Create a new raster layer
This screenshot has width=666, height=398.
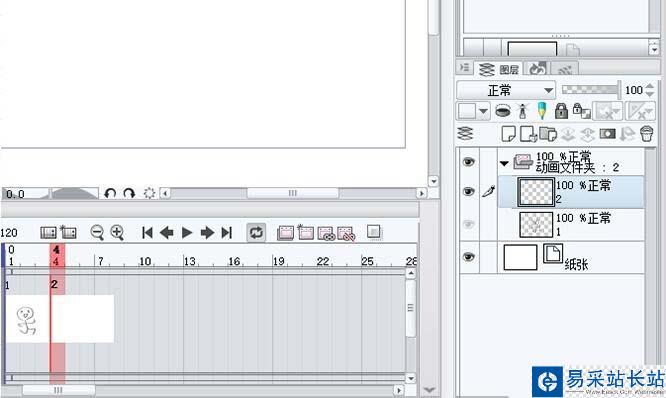click(508, 134)
